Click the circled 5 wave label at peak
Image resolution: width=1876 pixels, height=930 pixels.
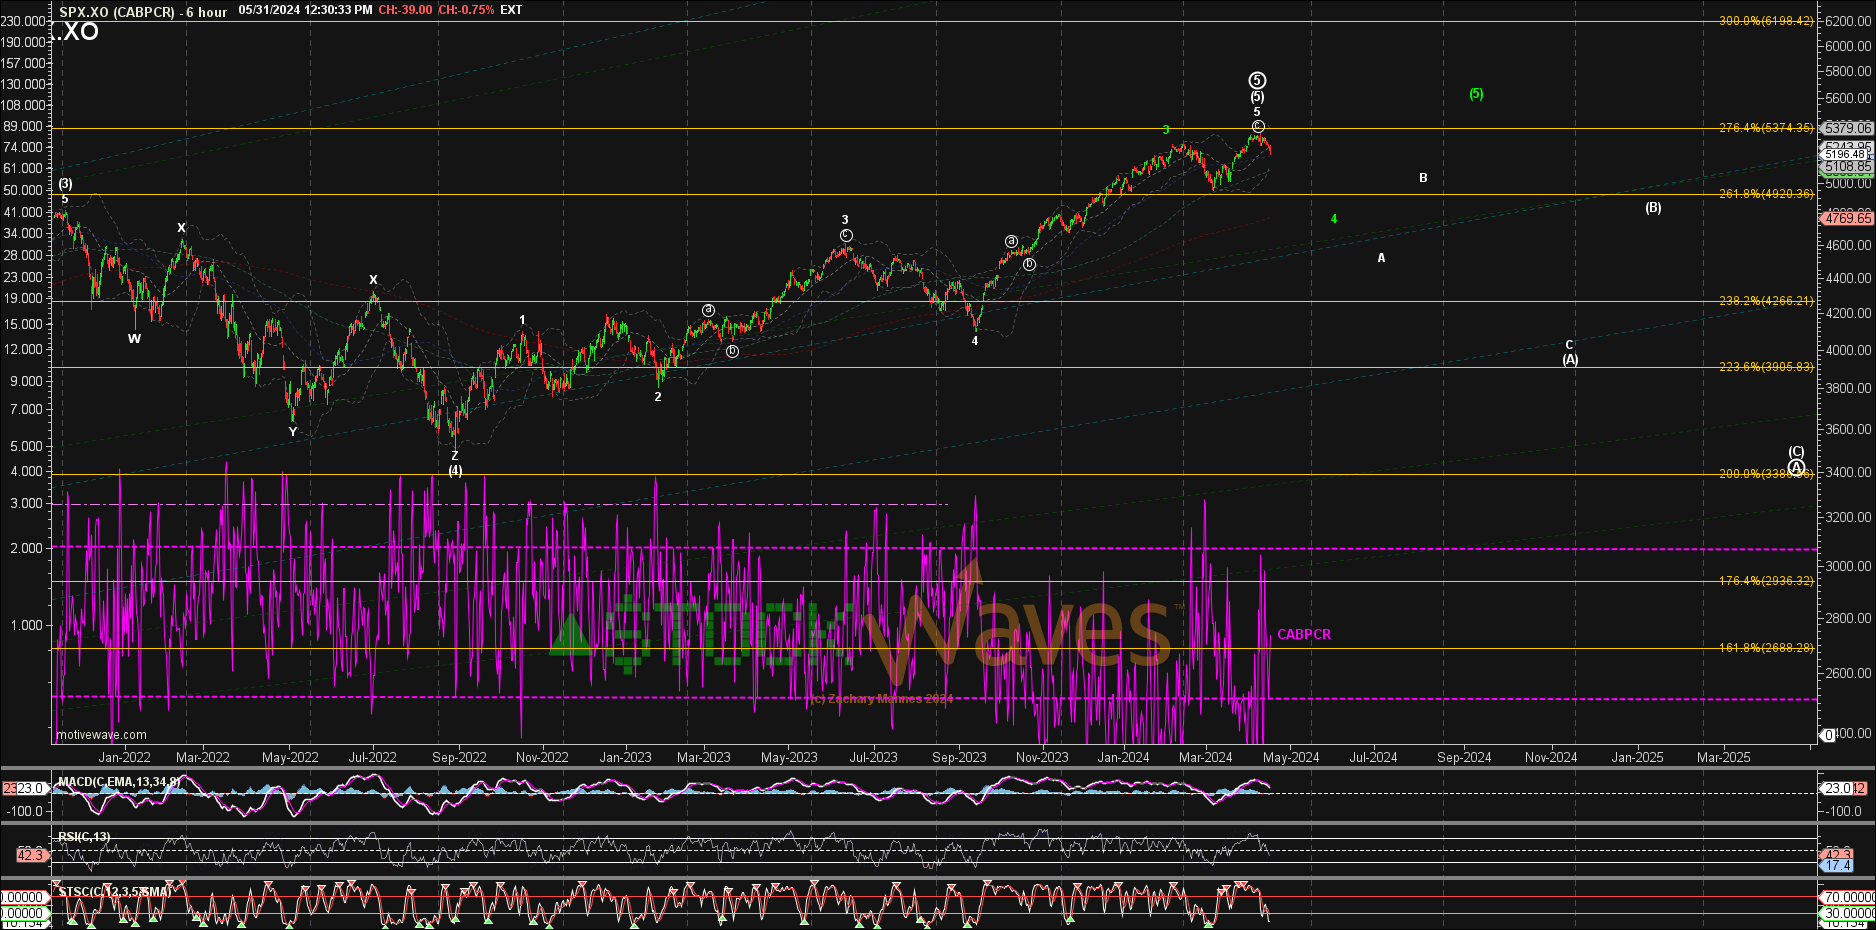click(x=1257, y=81)
